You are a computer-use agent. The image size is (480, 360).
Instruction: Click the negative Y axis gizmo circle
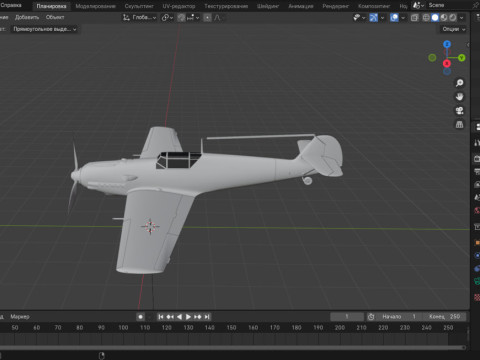pos(432,58)
